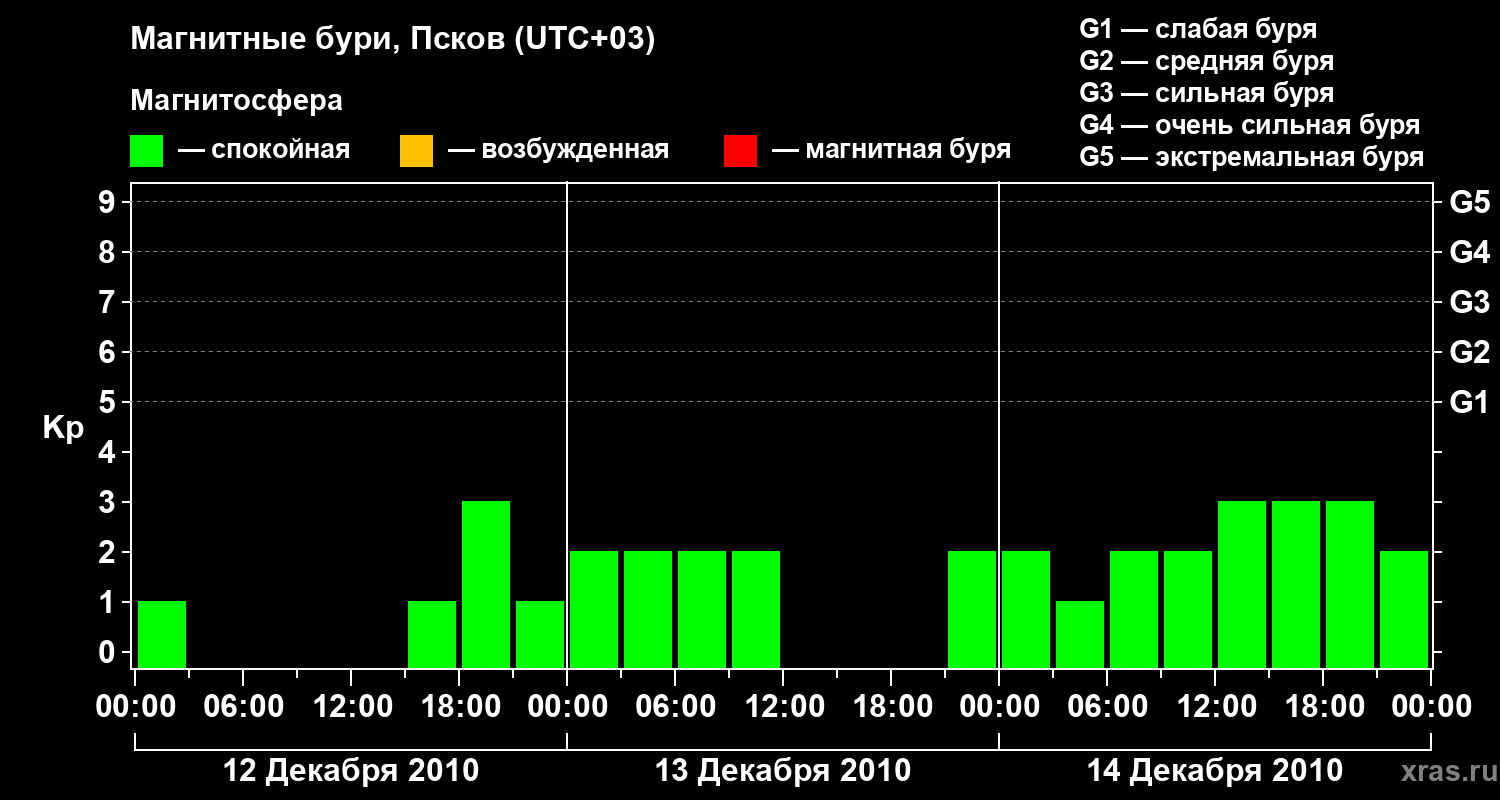The width and height of the screenshot is (1500, 800).
Task: Select the Kp 1 bar at 03:00 on 14 December
Action: click(1080, 634)
